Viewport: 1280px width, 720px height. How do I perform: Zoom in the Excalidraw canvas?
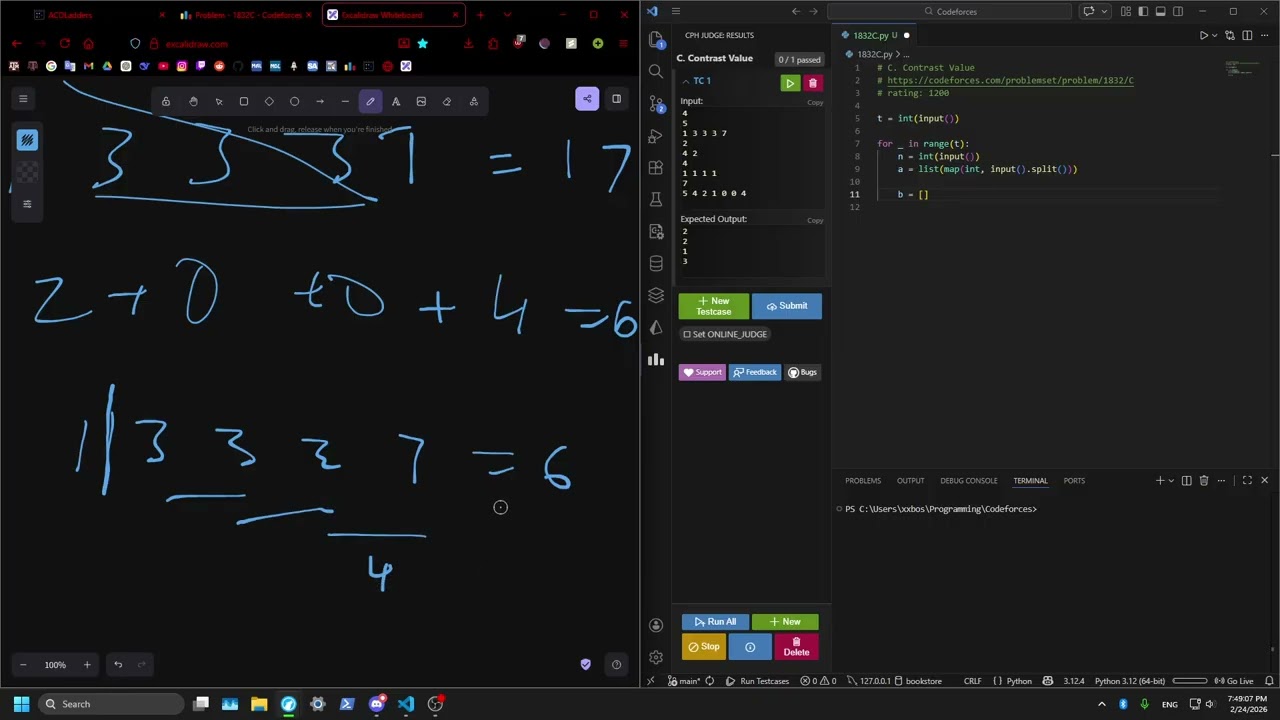[x=87, y=665]
